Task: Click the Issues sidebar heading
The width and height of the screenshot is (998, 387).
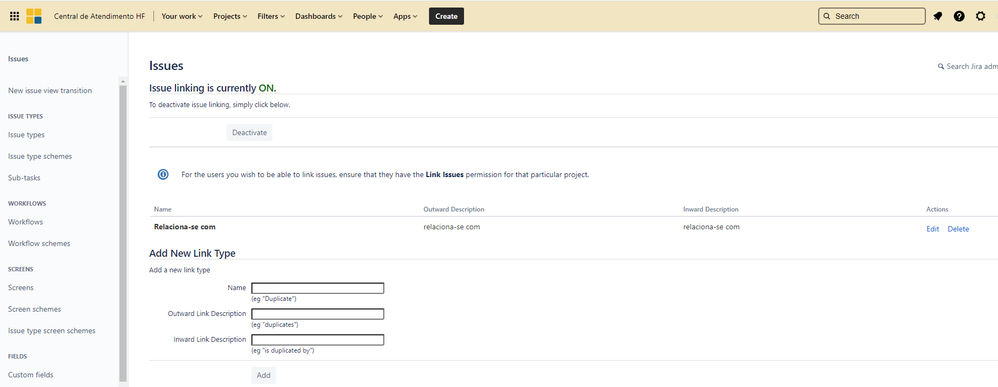Action: pyautogui.click(x=18, y=59)
